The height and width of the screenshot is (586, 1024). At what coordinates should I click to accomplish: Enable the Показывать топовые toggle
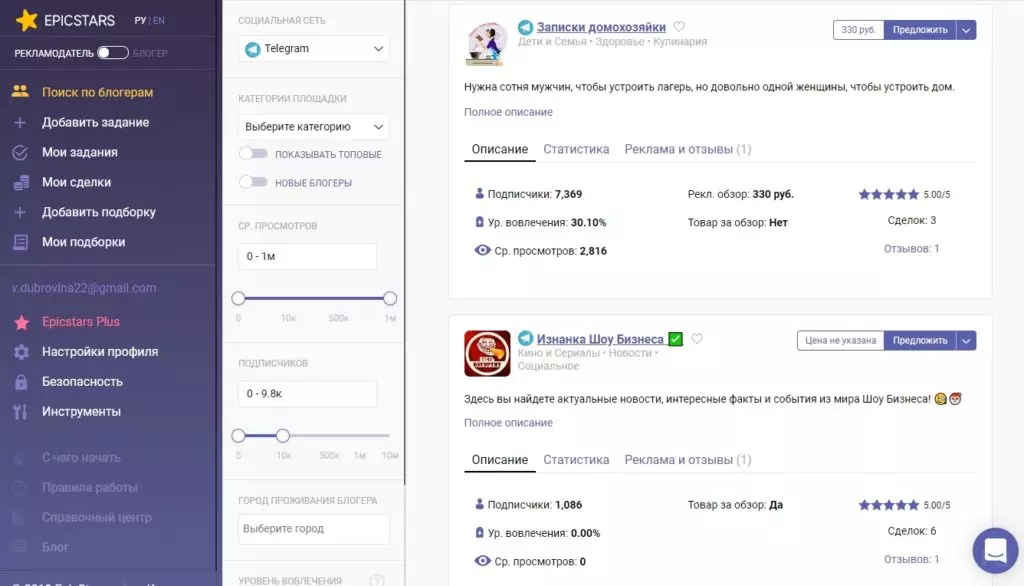click(x=253, y=154)
